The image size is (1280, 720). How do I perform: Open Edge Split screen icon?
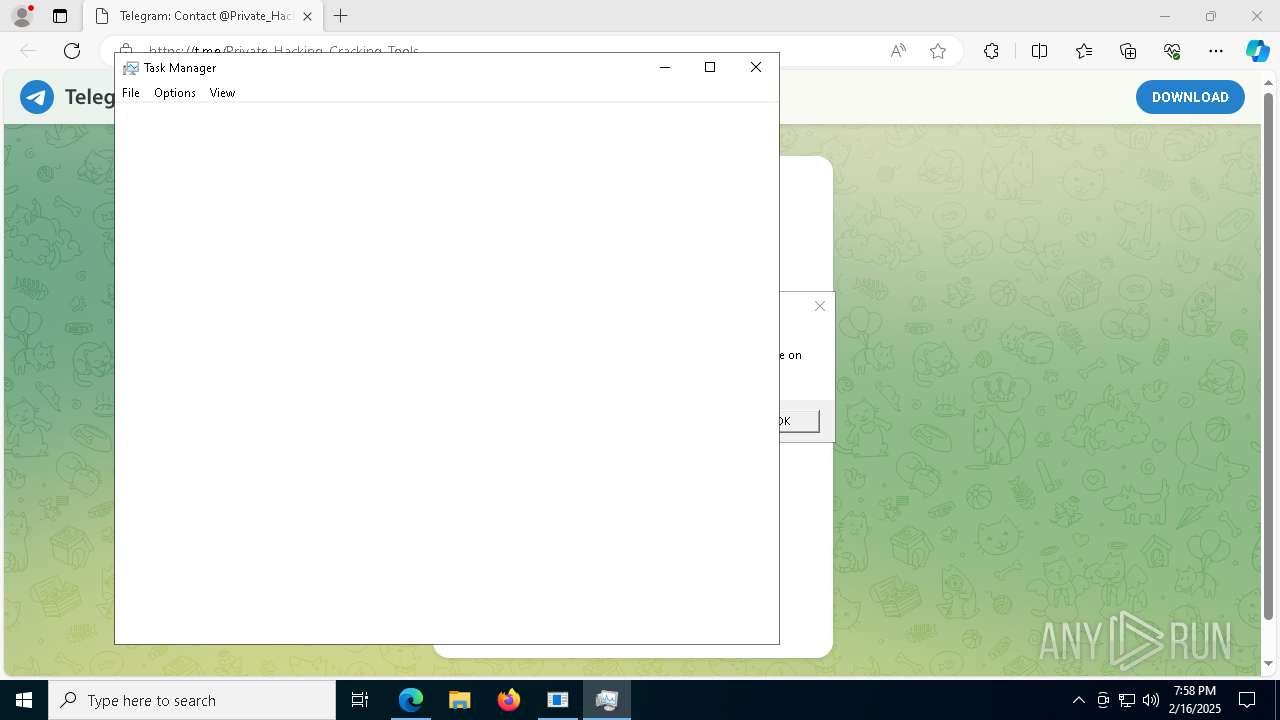click(1039, 51)
